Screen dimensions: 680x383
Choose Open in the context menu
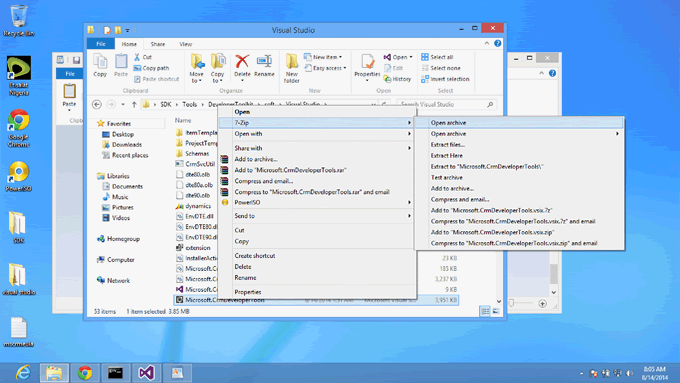pos(317,111)
